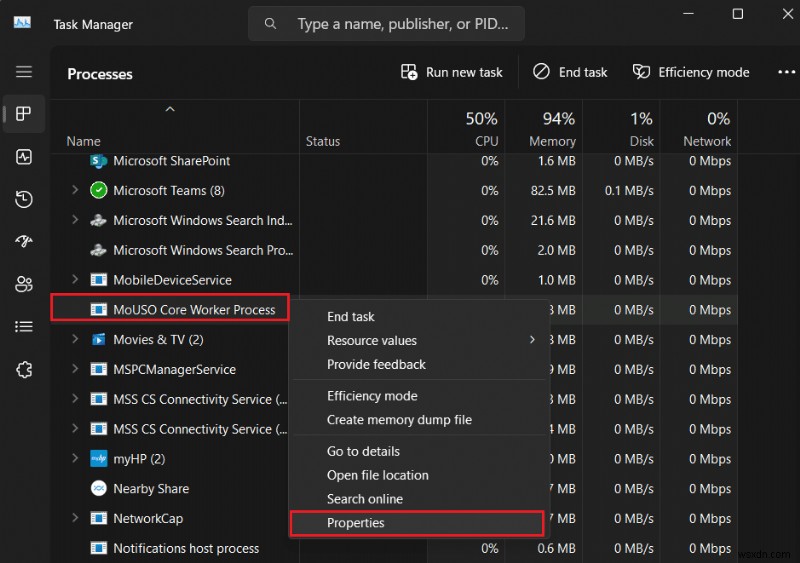Screen dimensions: 800x563
Task: Click the MSPCManagerService process icon
Action: (x=98, y=369)
